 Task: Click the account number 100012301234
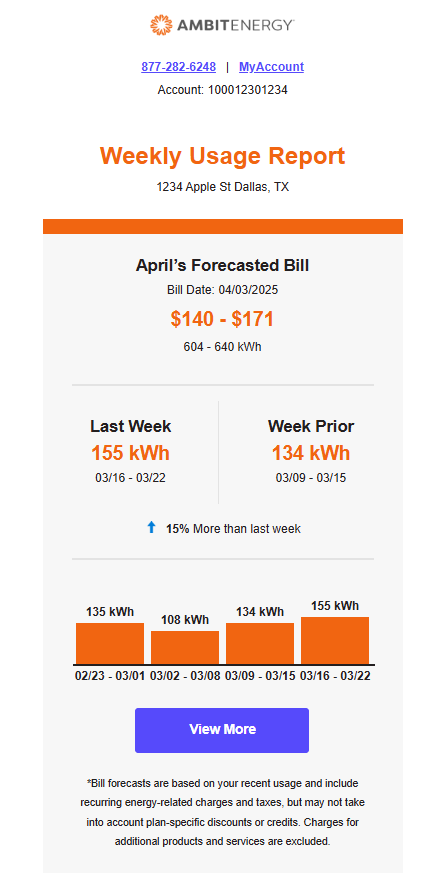pos(248,90)
